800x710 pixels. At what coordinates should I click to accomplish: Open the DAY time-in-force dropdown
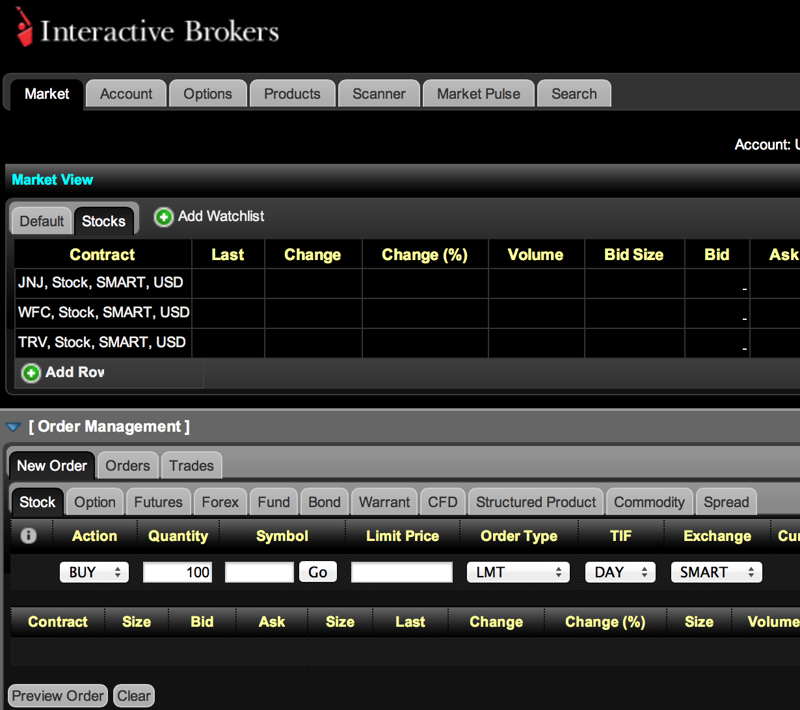[620, 572]
